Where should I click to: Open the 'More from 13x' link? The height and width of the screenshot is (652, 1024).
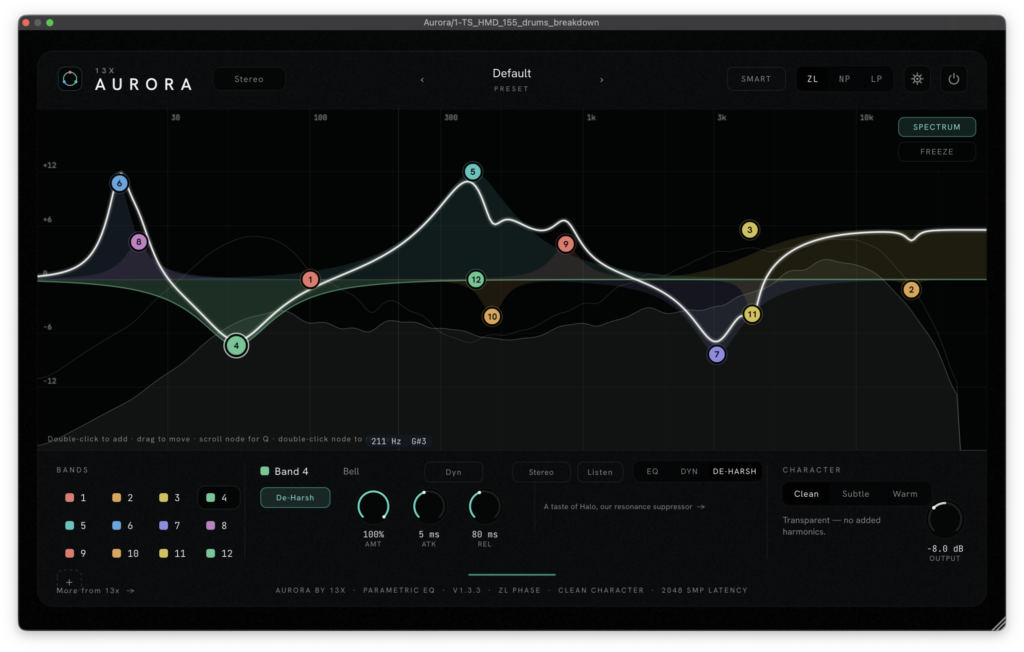pyautogui.click(x=95, y=591)
